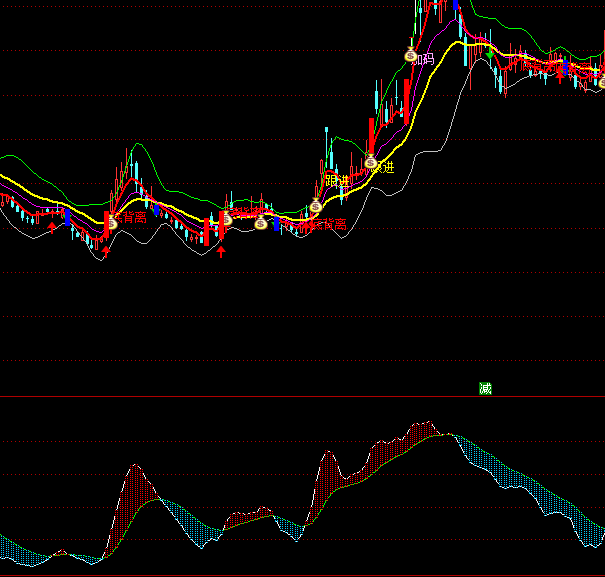
Task: Click the money bag icon beside 背离 label
Action: 112,223
